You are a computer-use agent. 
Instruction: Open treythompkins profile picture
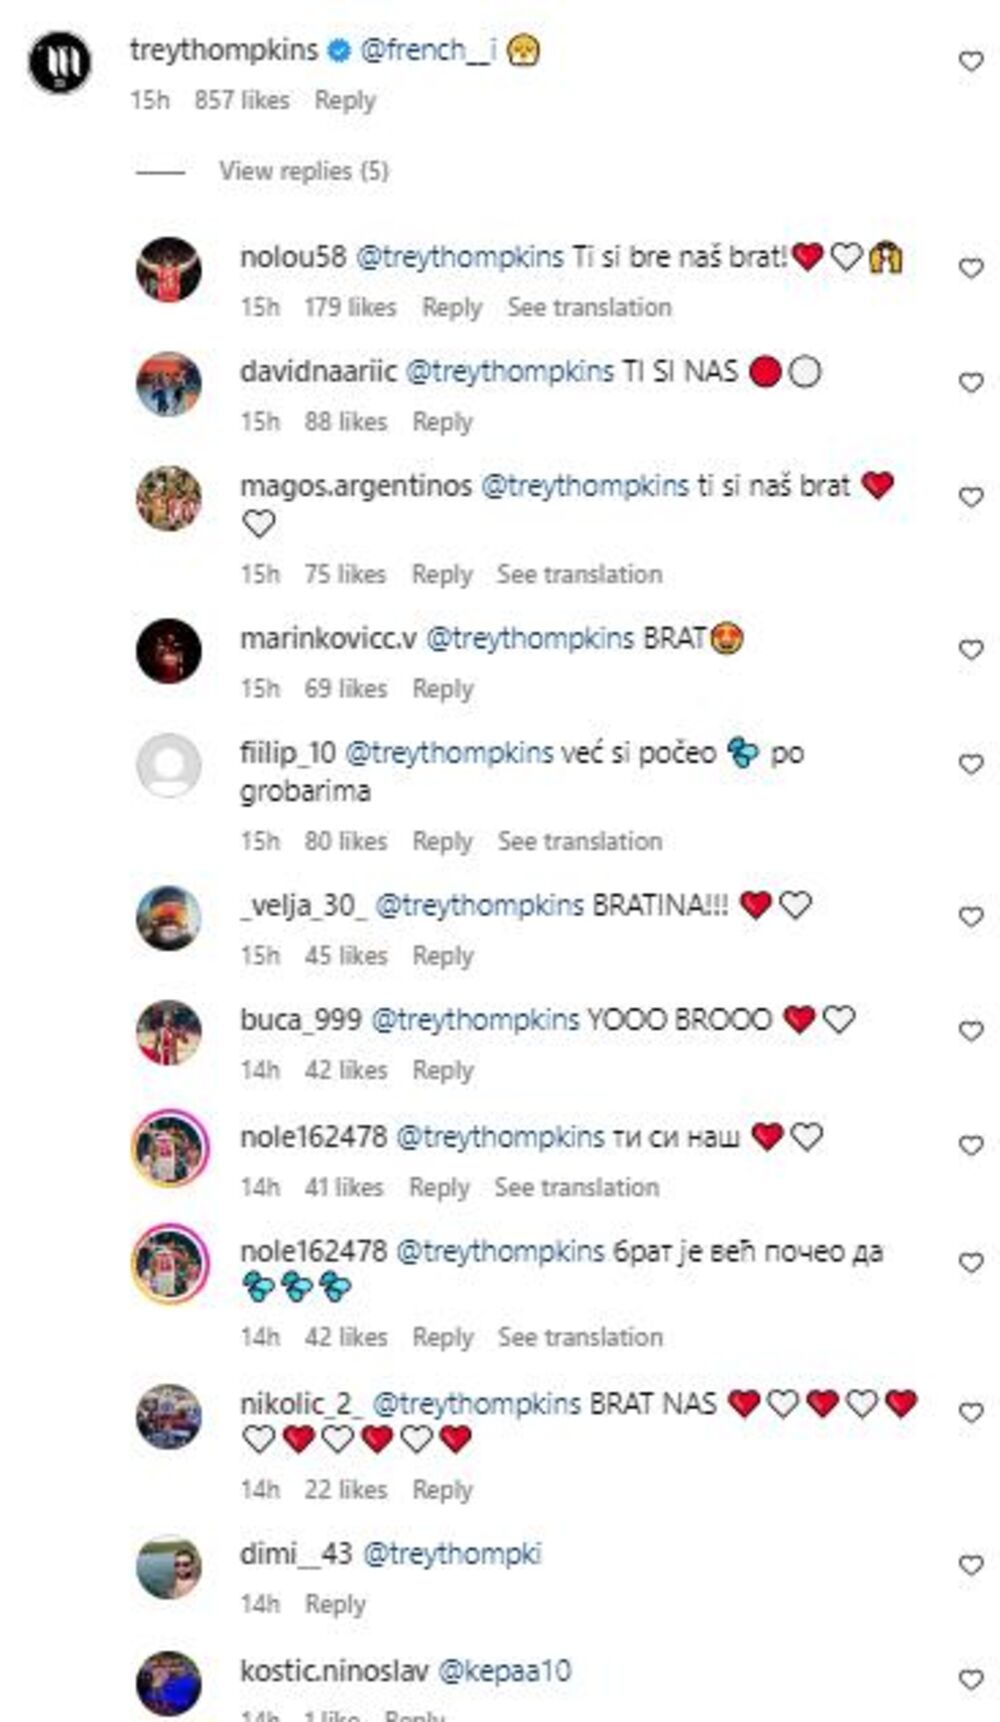pyautogui.click(x=60, y=62)
